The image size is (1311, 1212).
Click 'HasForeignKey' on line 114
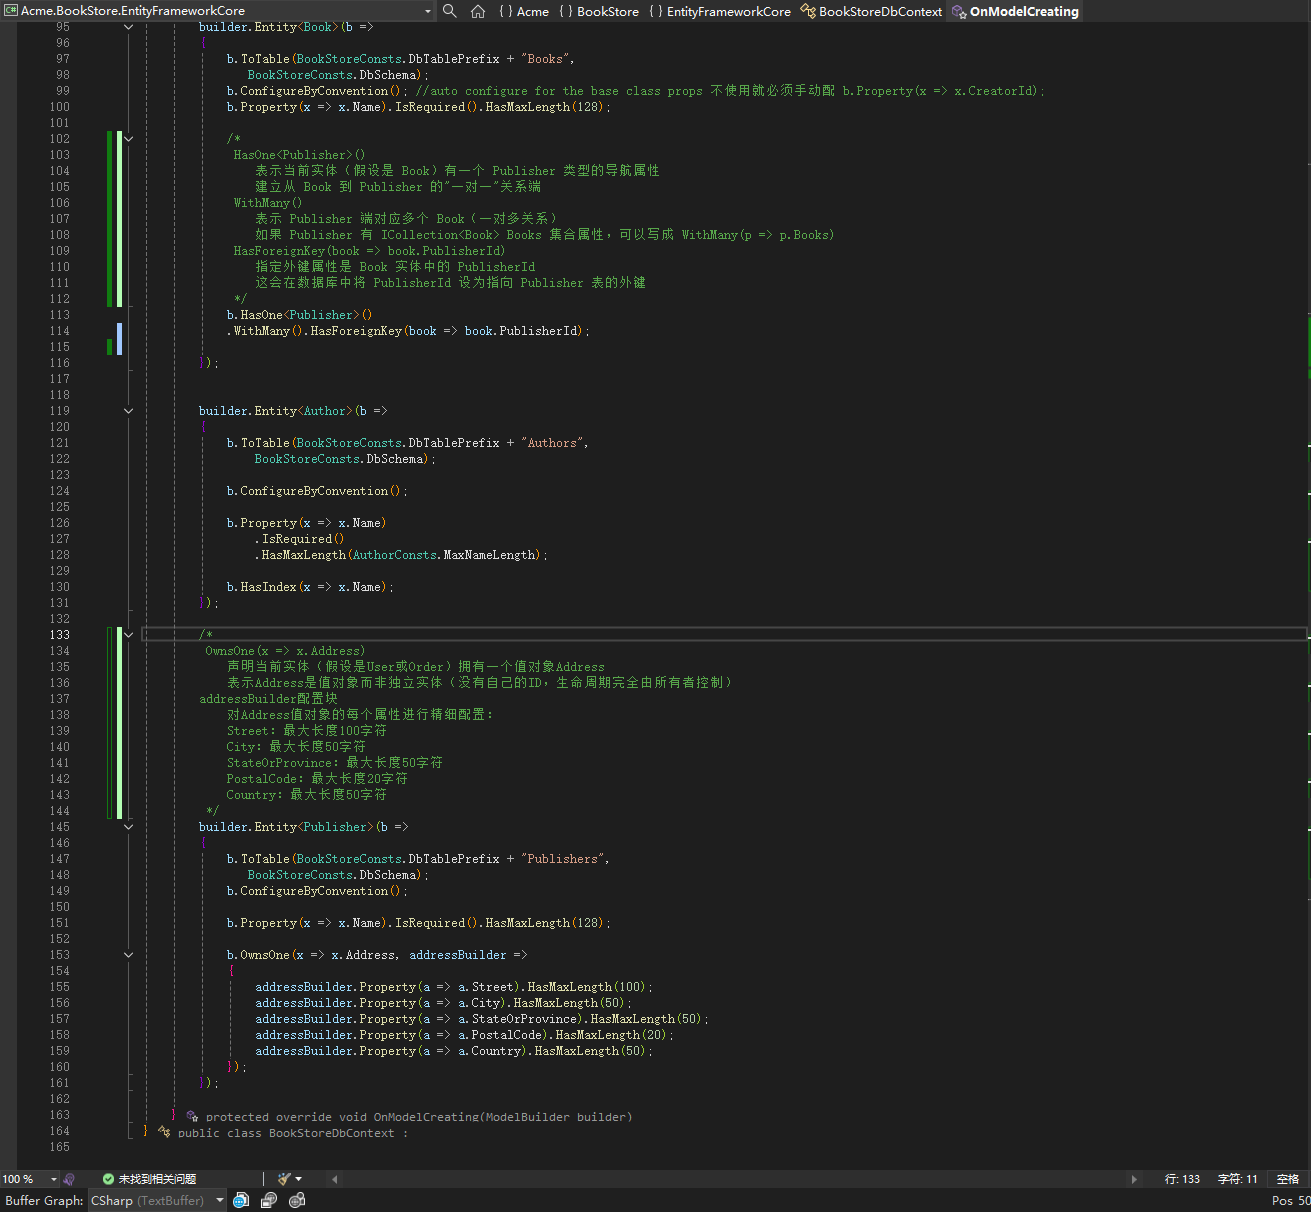coord(356,331)
